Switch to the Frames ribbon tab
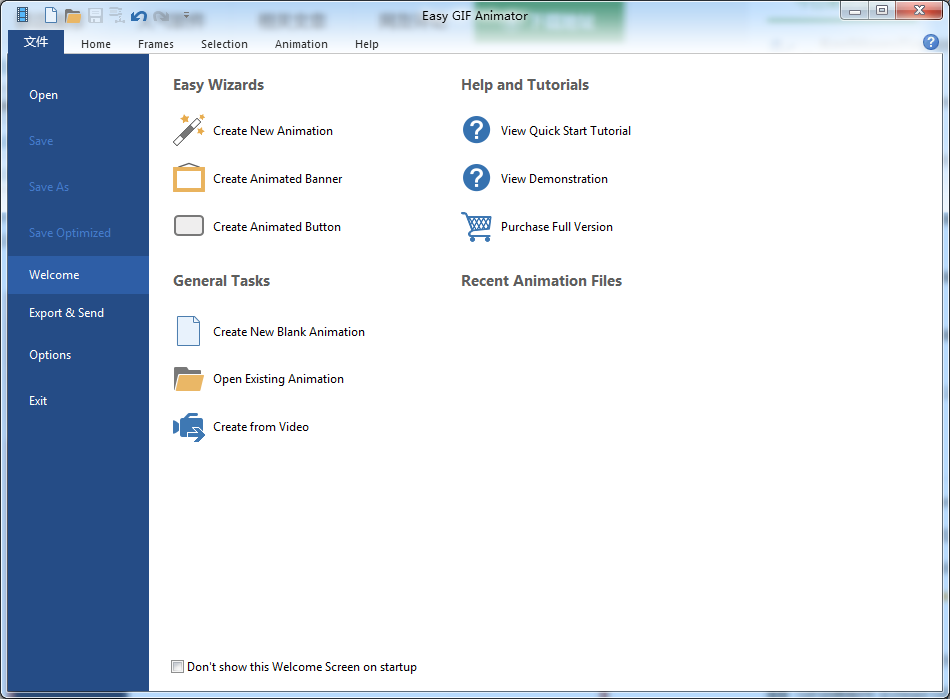This screenshot has height=699, width=950. pyautogui.click(x=156, y=44)
